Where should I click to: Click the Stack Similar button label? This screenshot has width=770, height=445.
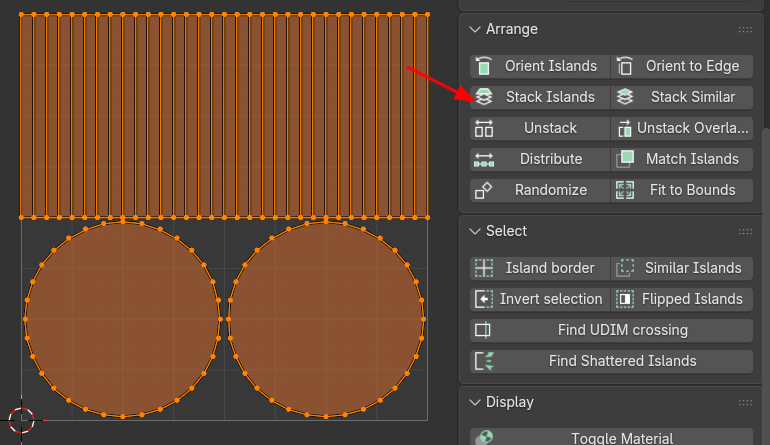[693, 97]
